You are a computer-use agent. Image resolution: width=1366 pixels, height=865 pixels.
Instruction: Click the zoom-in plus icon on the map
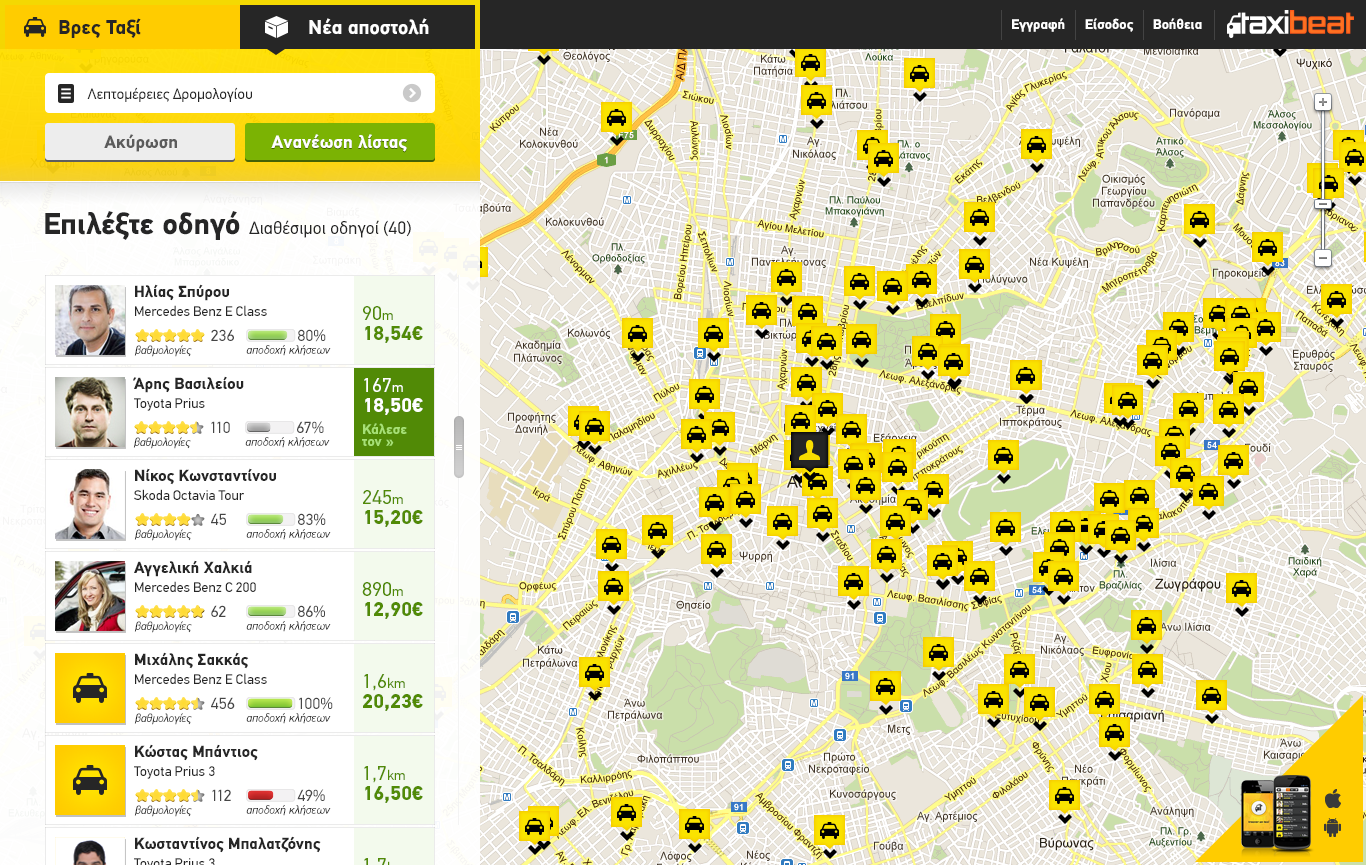(1323, 101)
